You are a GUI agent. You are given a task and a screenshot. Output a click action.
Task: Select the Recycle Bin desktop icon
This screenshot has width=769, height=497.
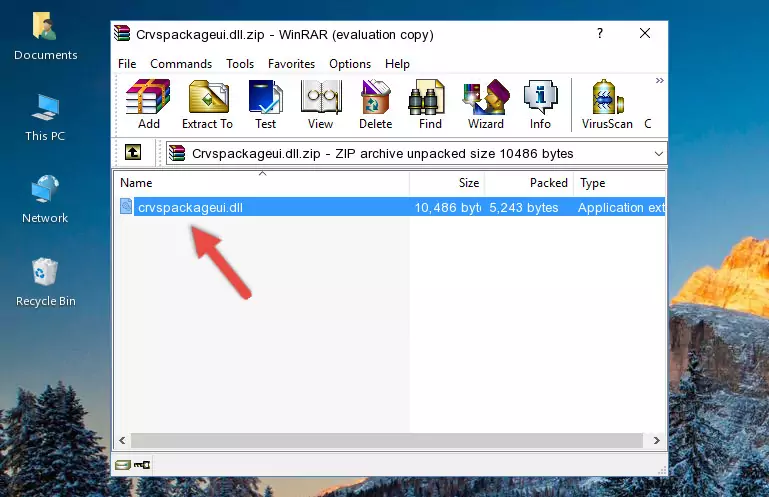click(46, 283)
